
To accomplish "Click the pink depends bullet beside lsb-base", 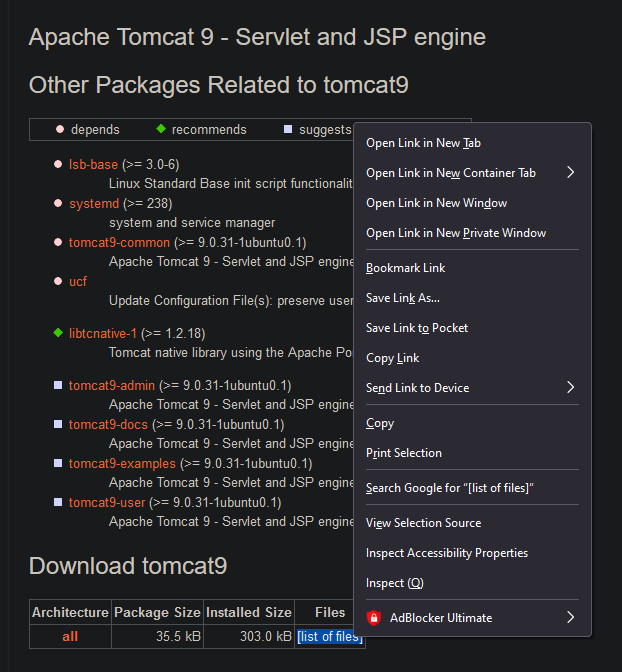I will pyautogui.click(x=58, y=164).
